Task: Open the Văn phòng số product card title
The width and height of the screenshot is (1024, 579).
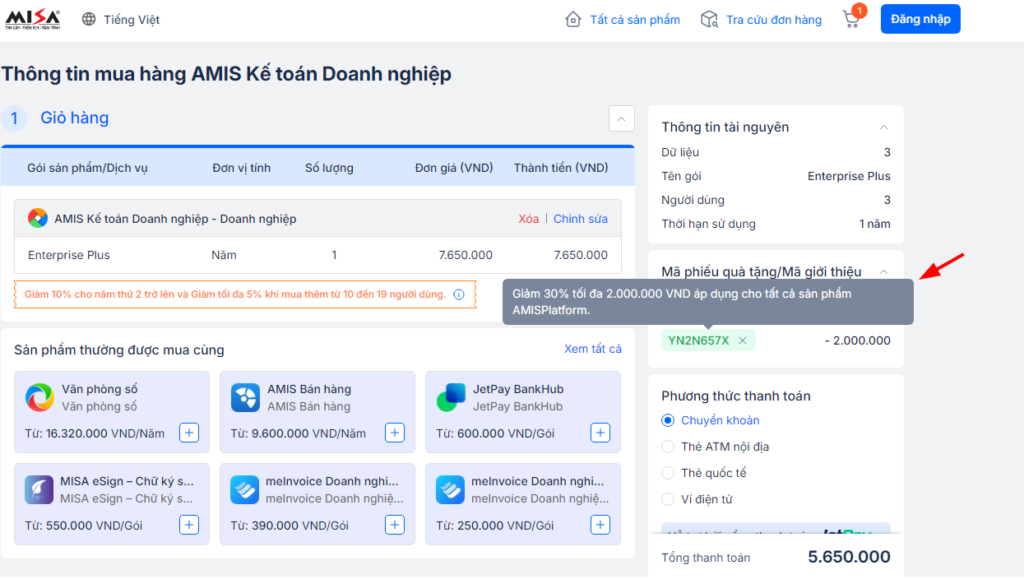Action: [x=99, y=389]
